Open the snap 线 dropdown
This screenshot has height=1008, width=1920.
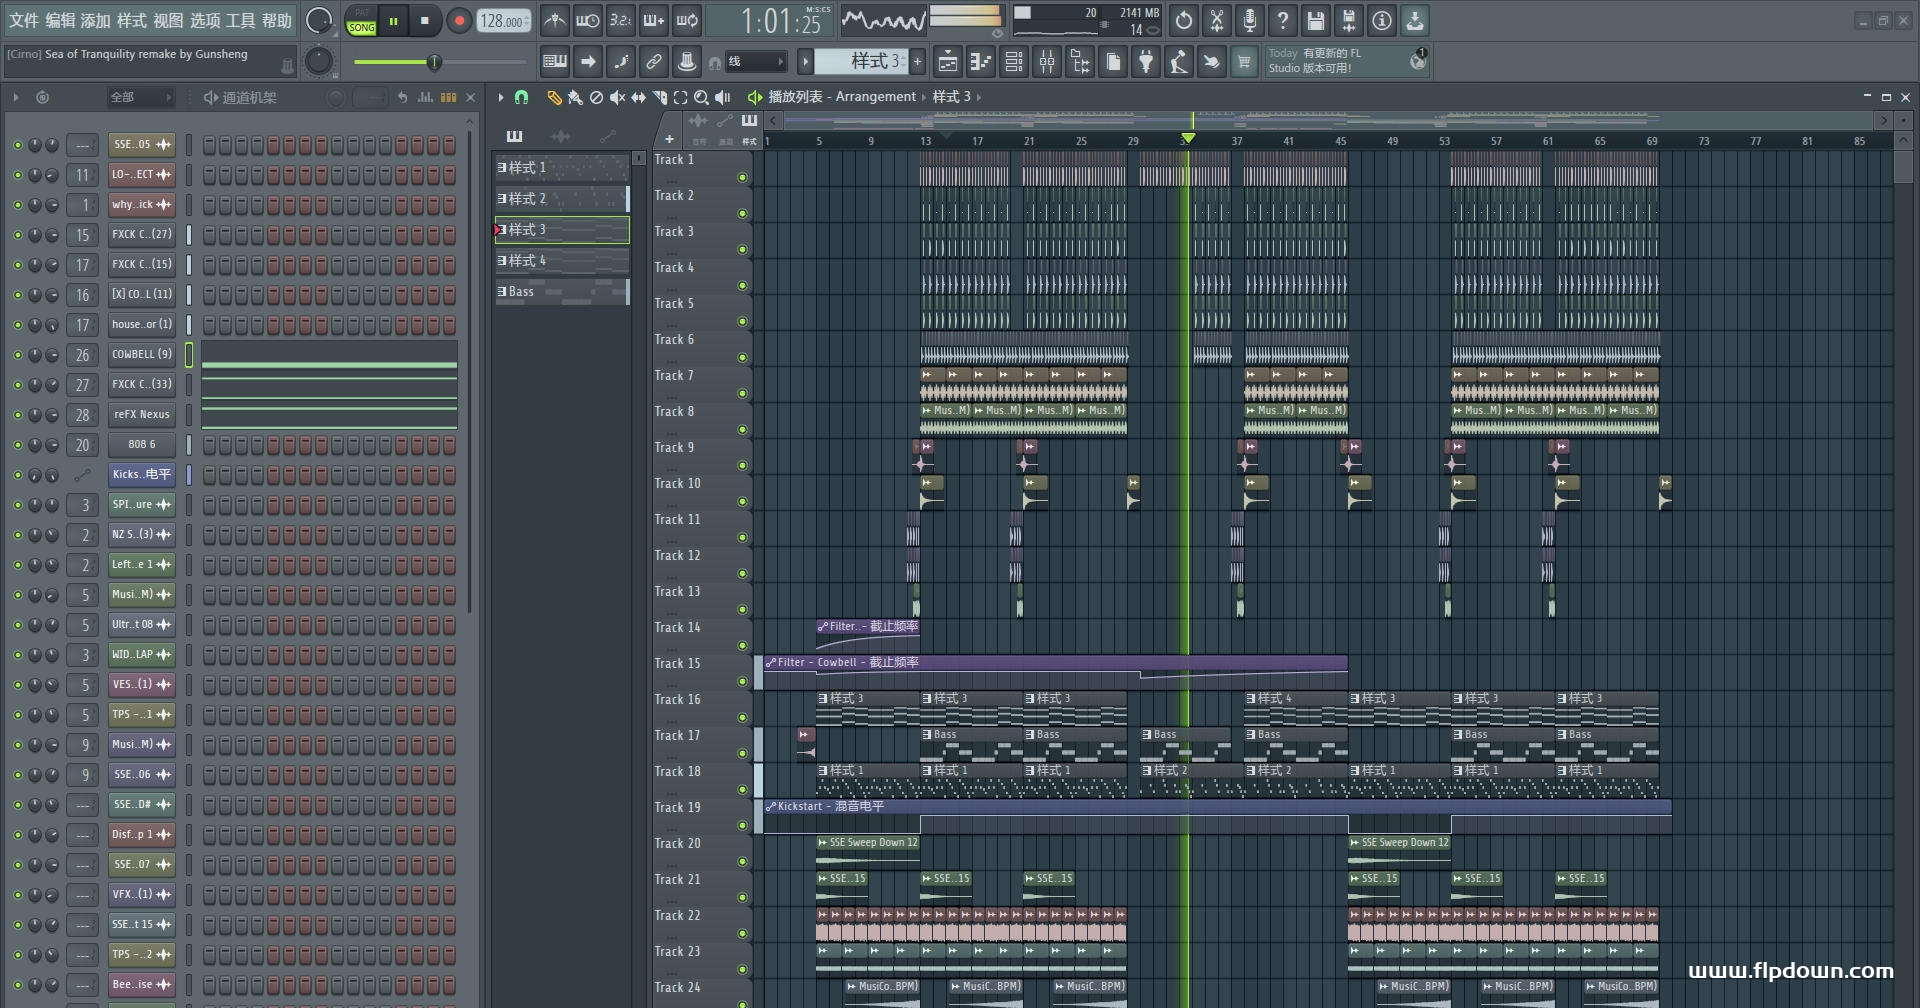[755, 62]
